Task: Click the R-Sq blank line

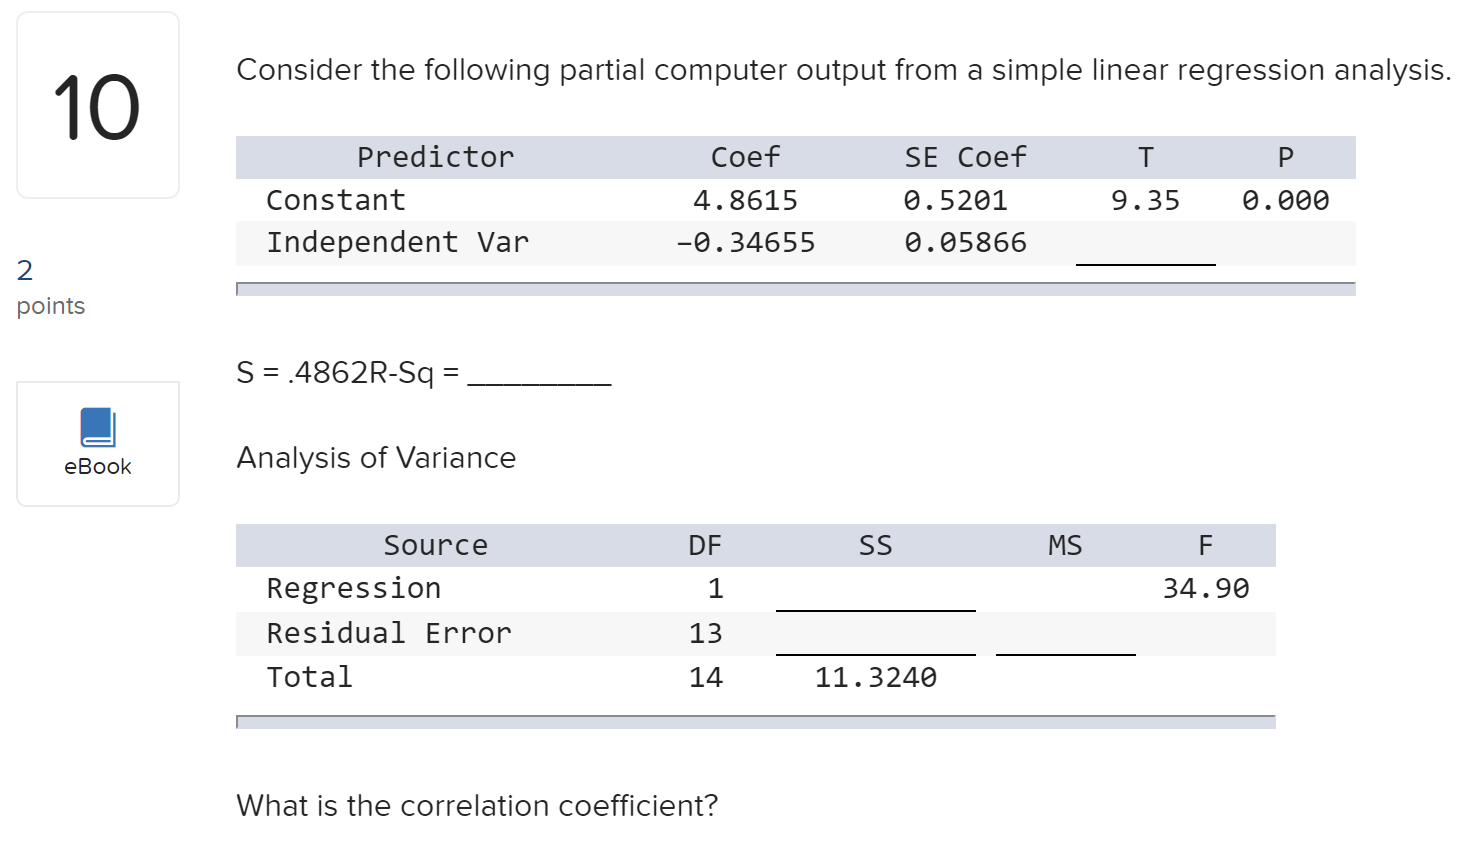Action: pos(539,375)
